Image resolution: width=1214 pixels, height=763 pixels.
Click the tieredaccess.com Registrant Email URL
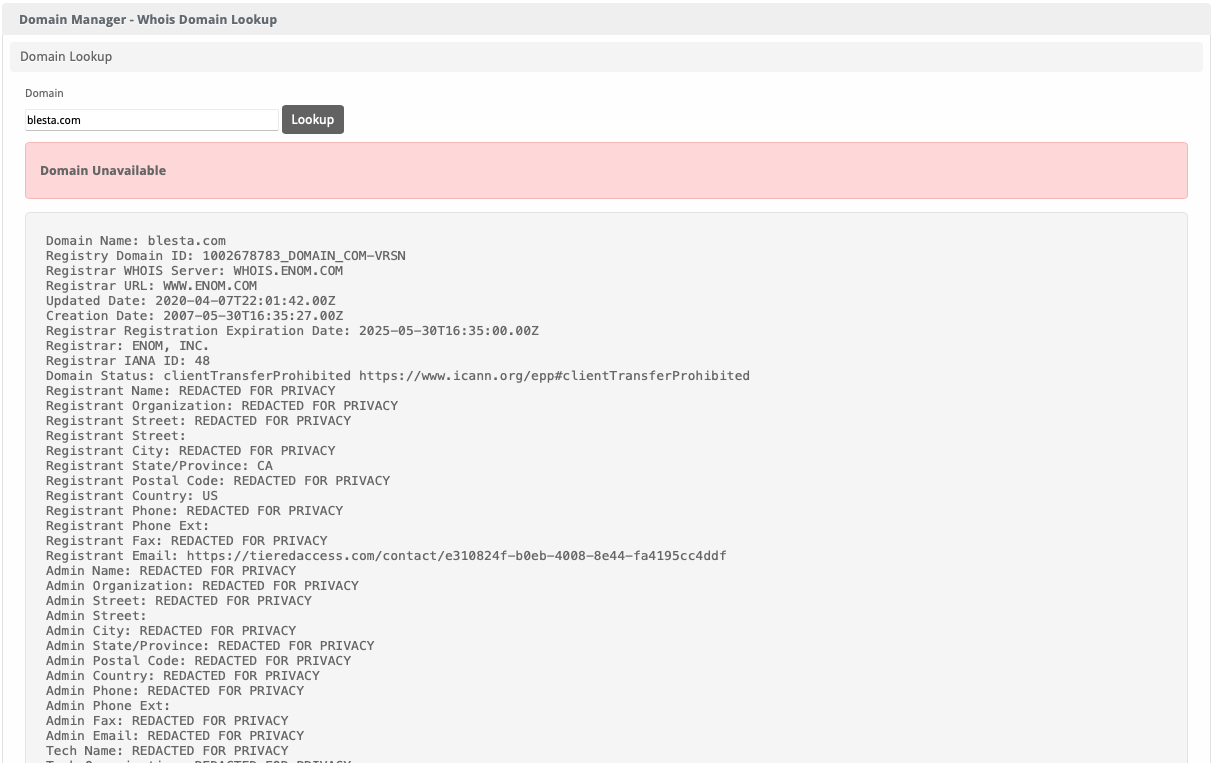point(456,556)
